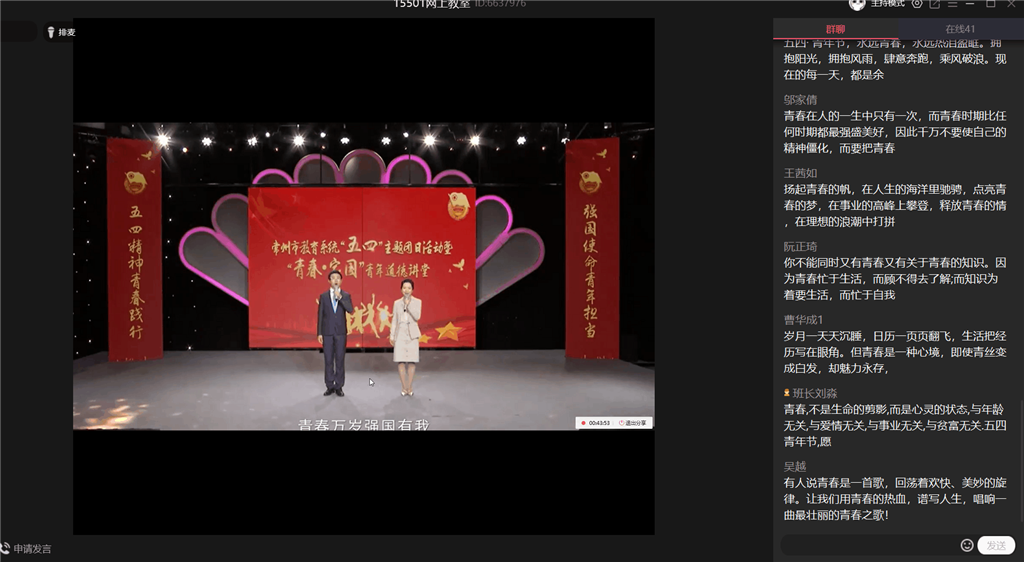Maximize the classroom window

(x=991, y=4)
